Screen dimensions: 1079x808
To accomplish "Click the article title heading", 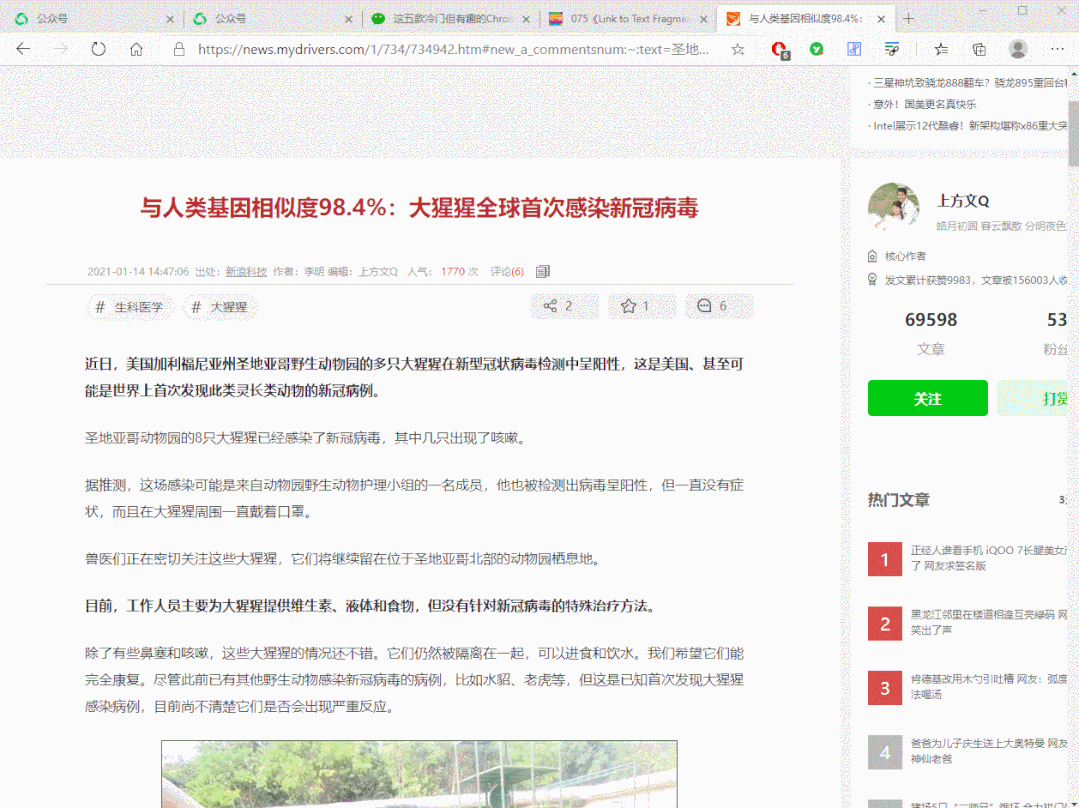I will tap(419, 207).
